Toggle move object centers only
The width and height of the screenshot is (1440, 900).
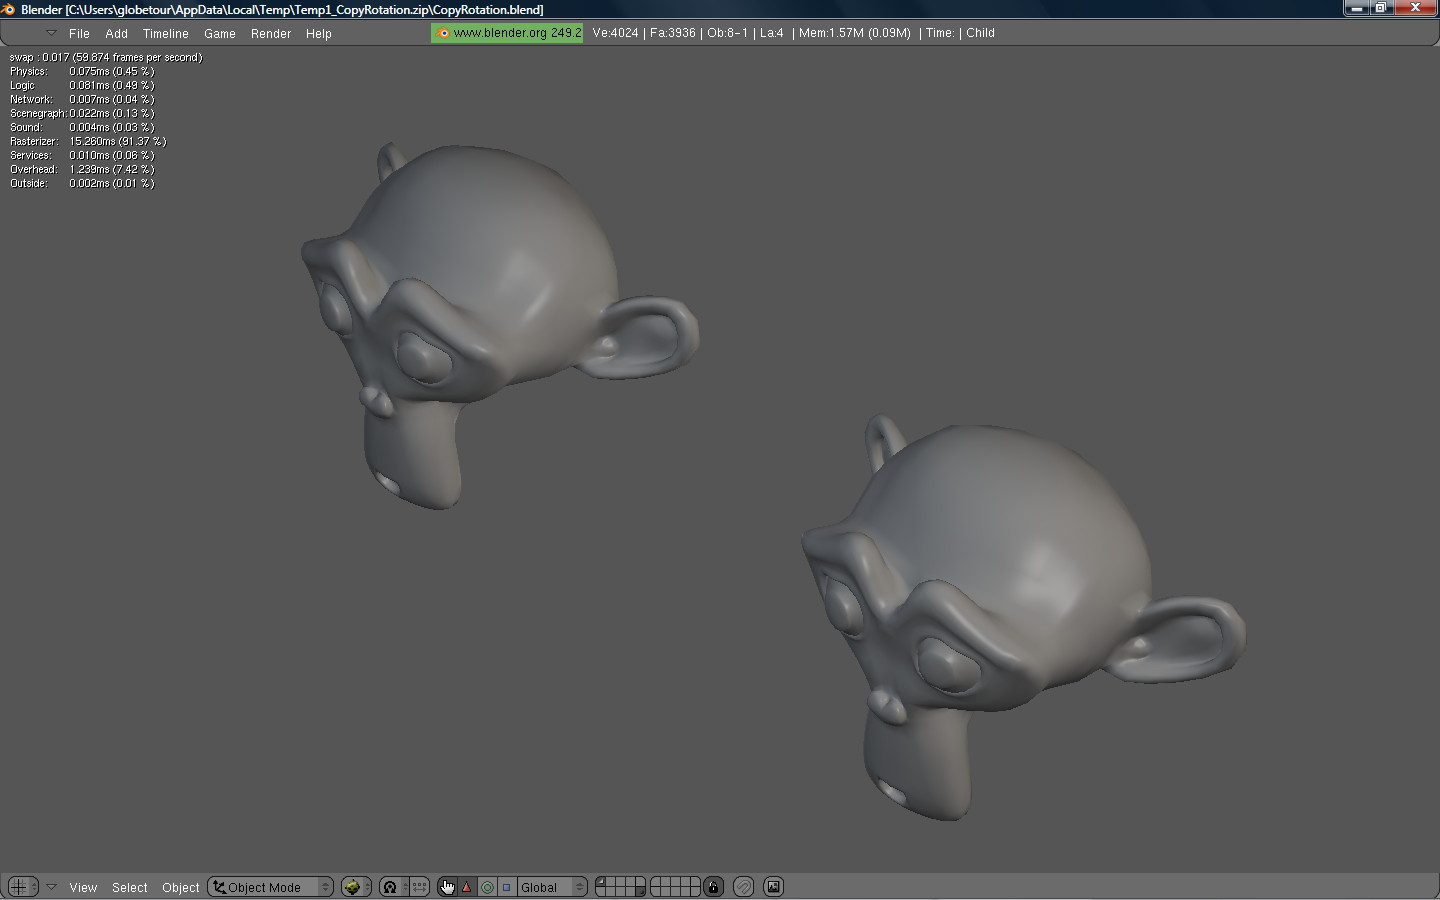420,887
